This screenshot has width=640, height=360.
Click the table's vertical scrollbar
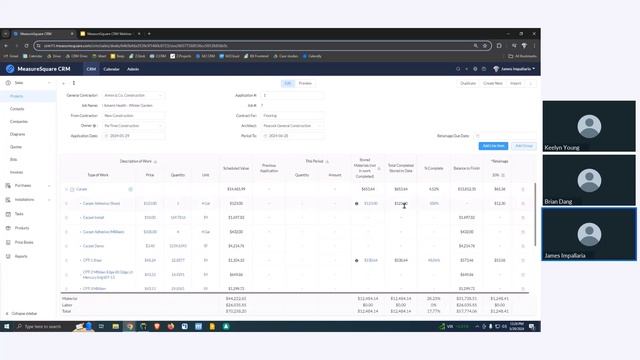(x=535, y=214)
